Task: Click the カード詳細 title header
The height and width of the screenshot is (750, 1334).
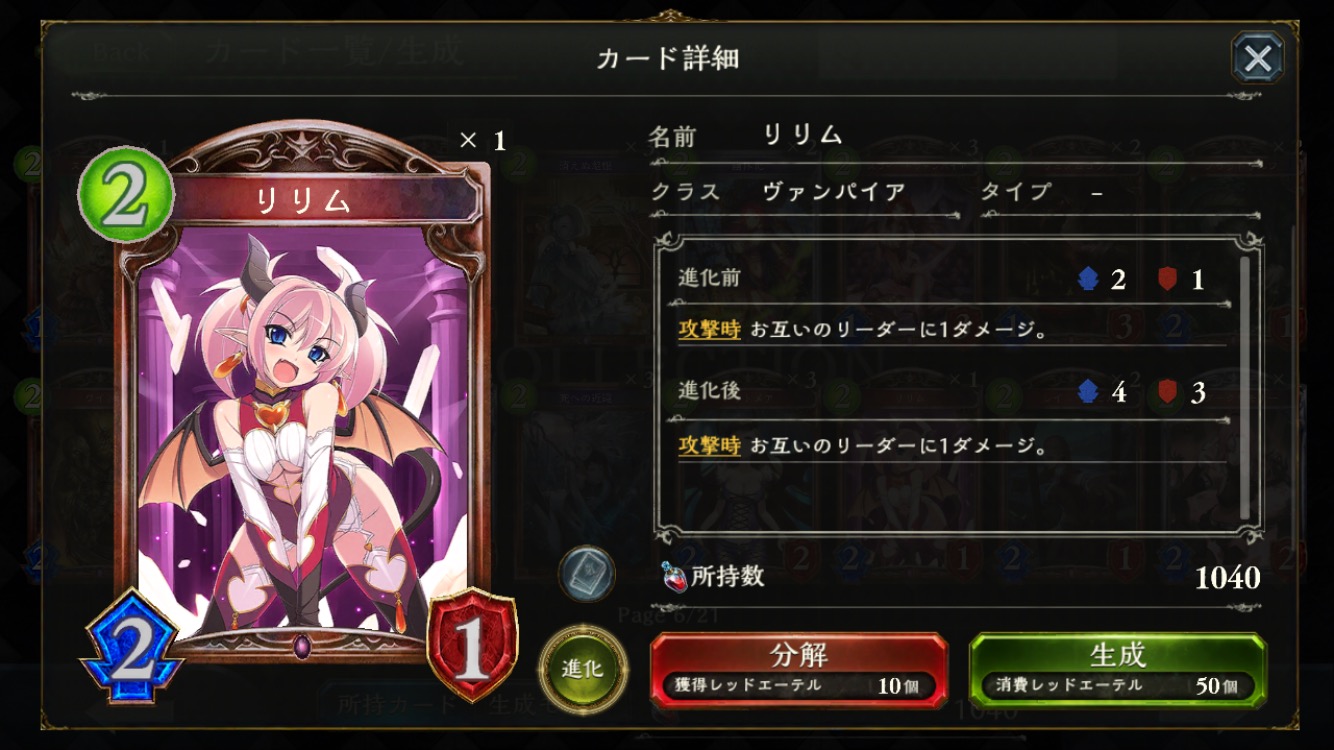Action: pyautogui.click(x=667, y=58)
